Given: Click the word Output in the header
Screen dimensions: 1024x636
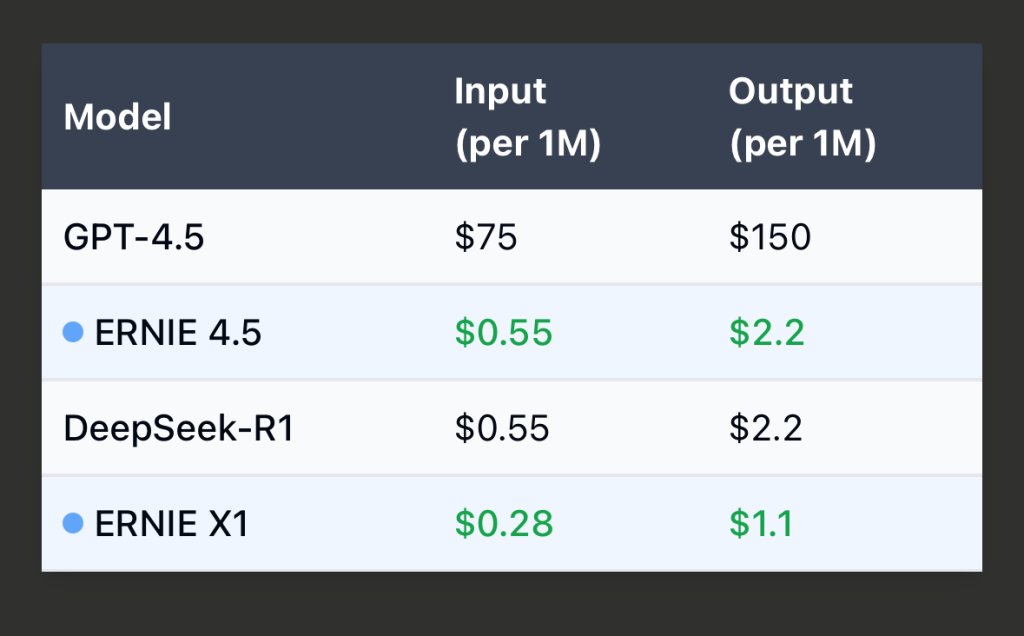Looking at the screenshot, I should coord(791,92).
